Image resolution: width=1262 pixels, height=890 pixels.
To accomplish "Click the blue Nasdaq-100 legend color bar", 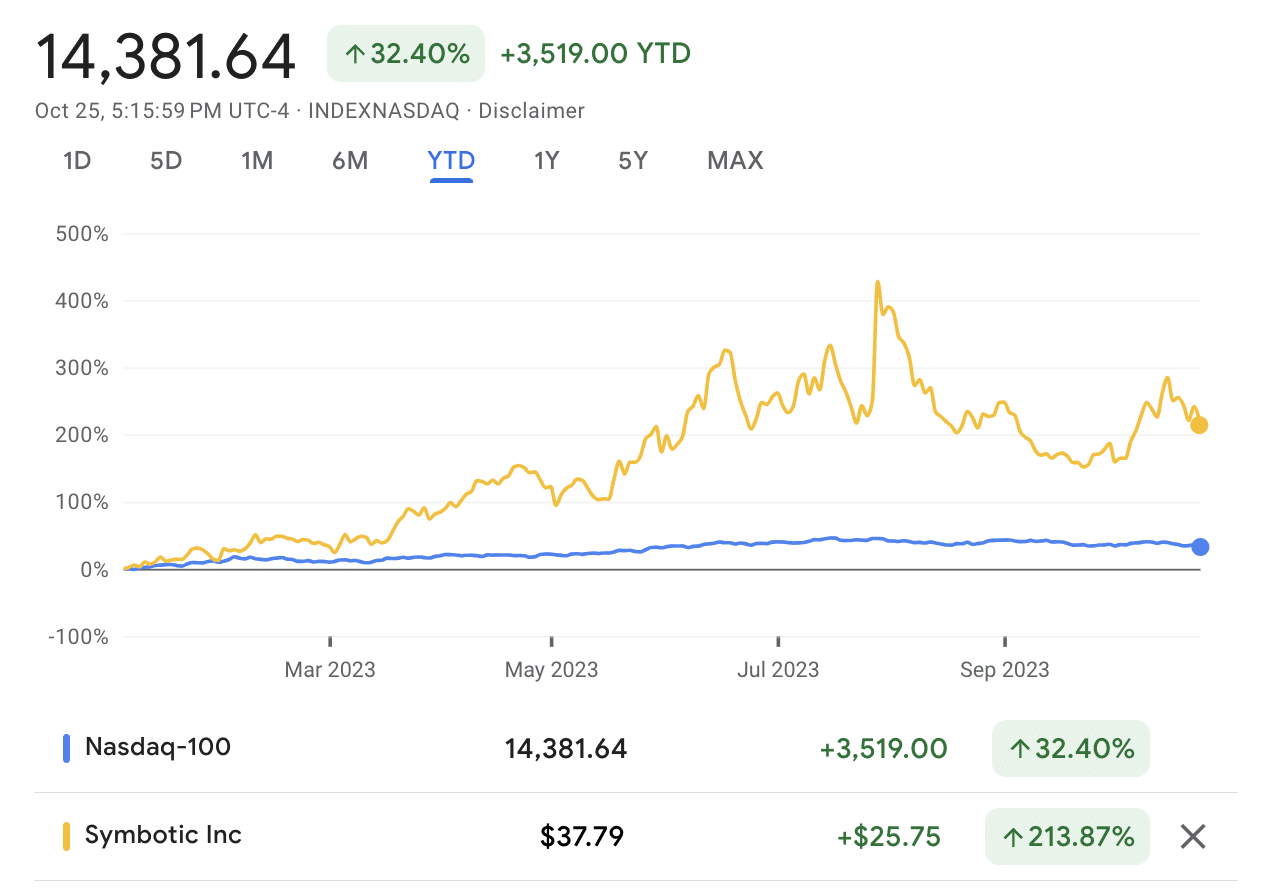I will (66, 748).
